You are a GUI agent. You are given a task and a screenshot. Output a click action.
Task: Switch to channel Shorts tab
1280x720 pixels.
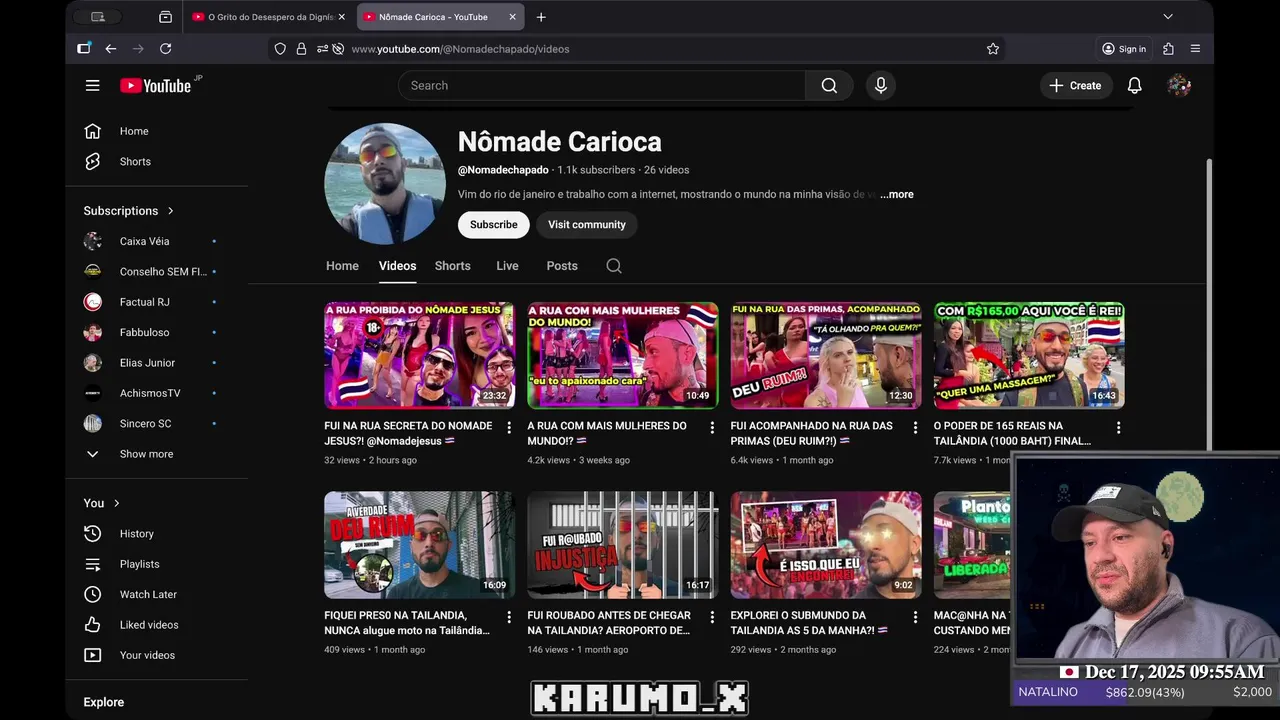coord(453,266)
